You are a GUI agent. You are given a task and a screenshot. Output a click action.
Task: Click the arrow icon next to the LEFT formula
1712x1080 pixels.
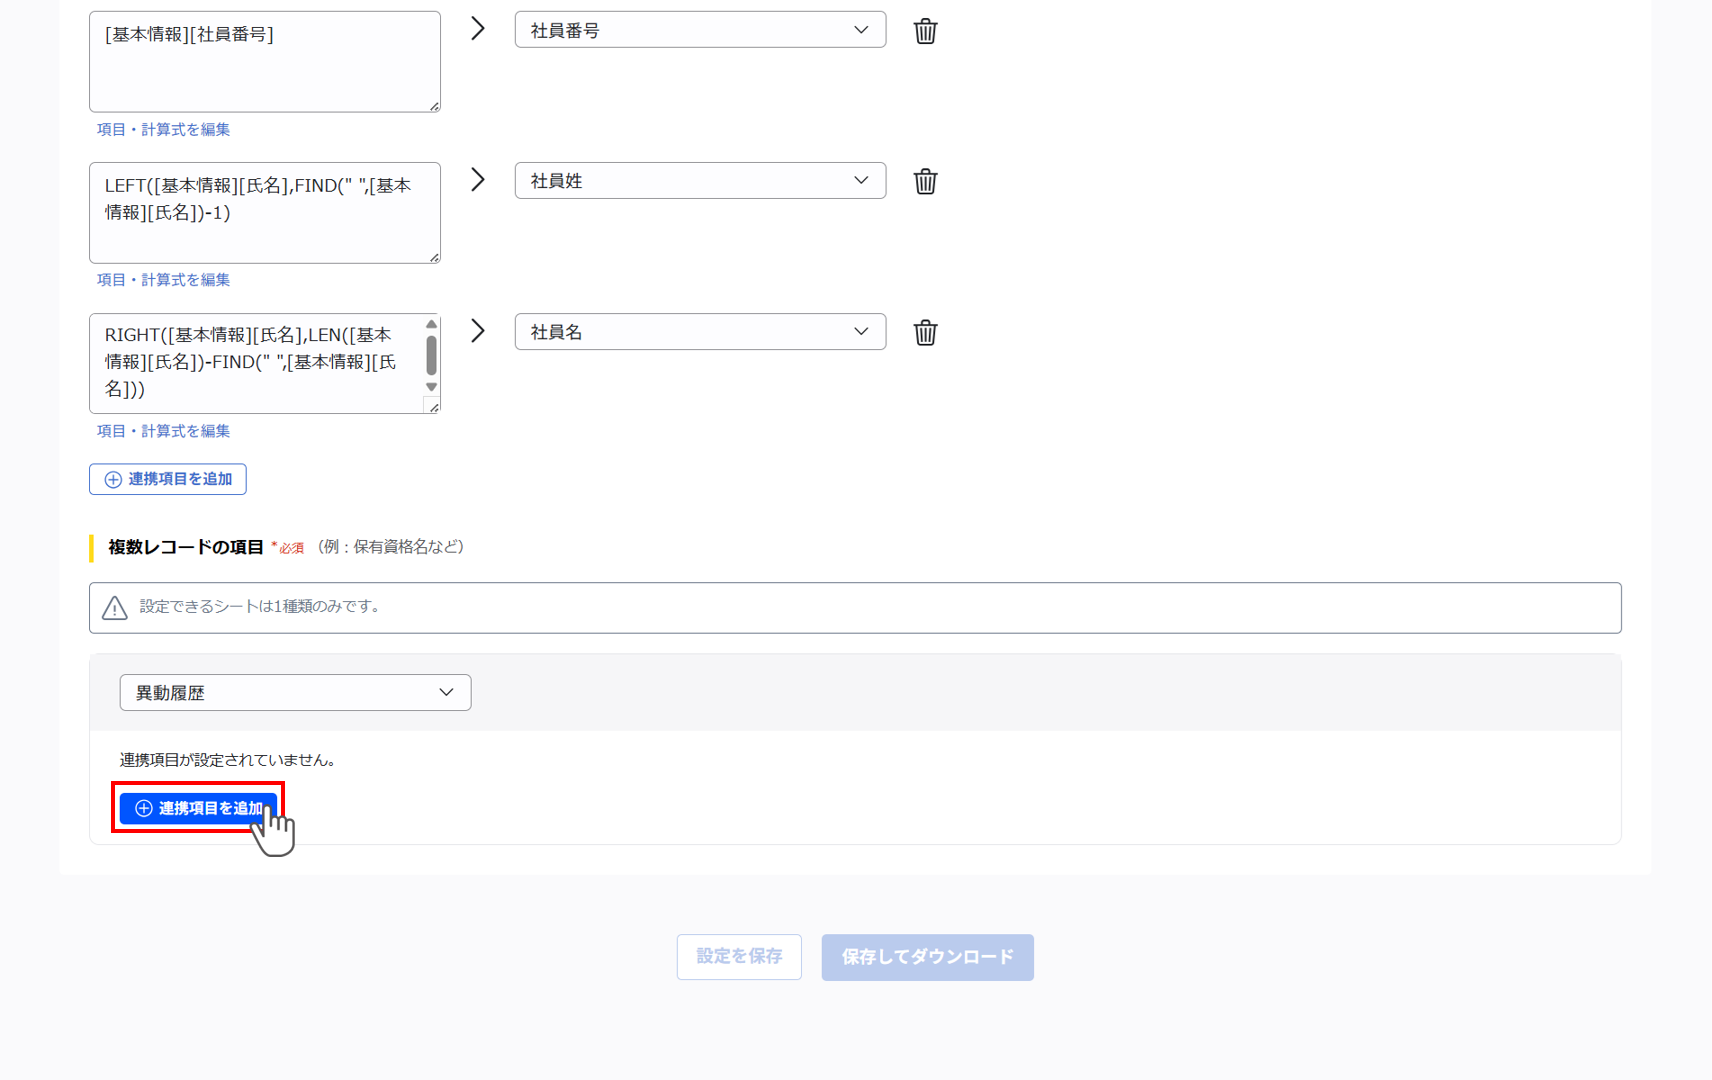click(x=477, y=179)
